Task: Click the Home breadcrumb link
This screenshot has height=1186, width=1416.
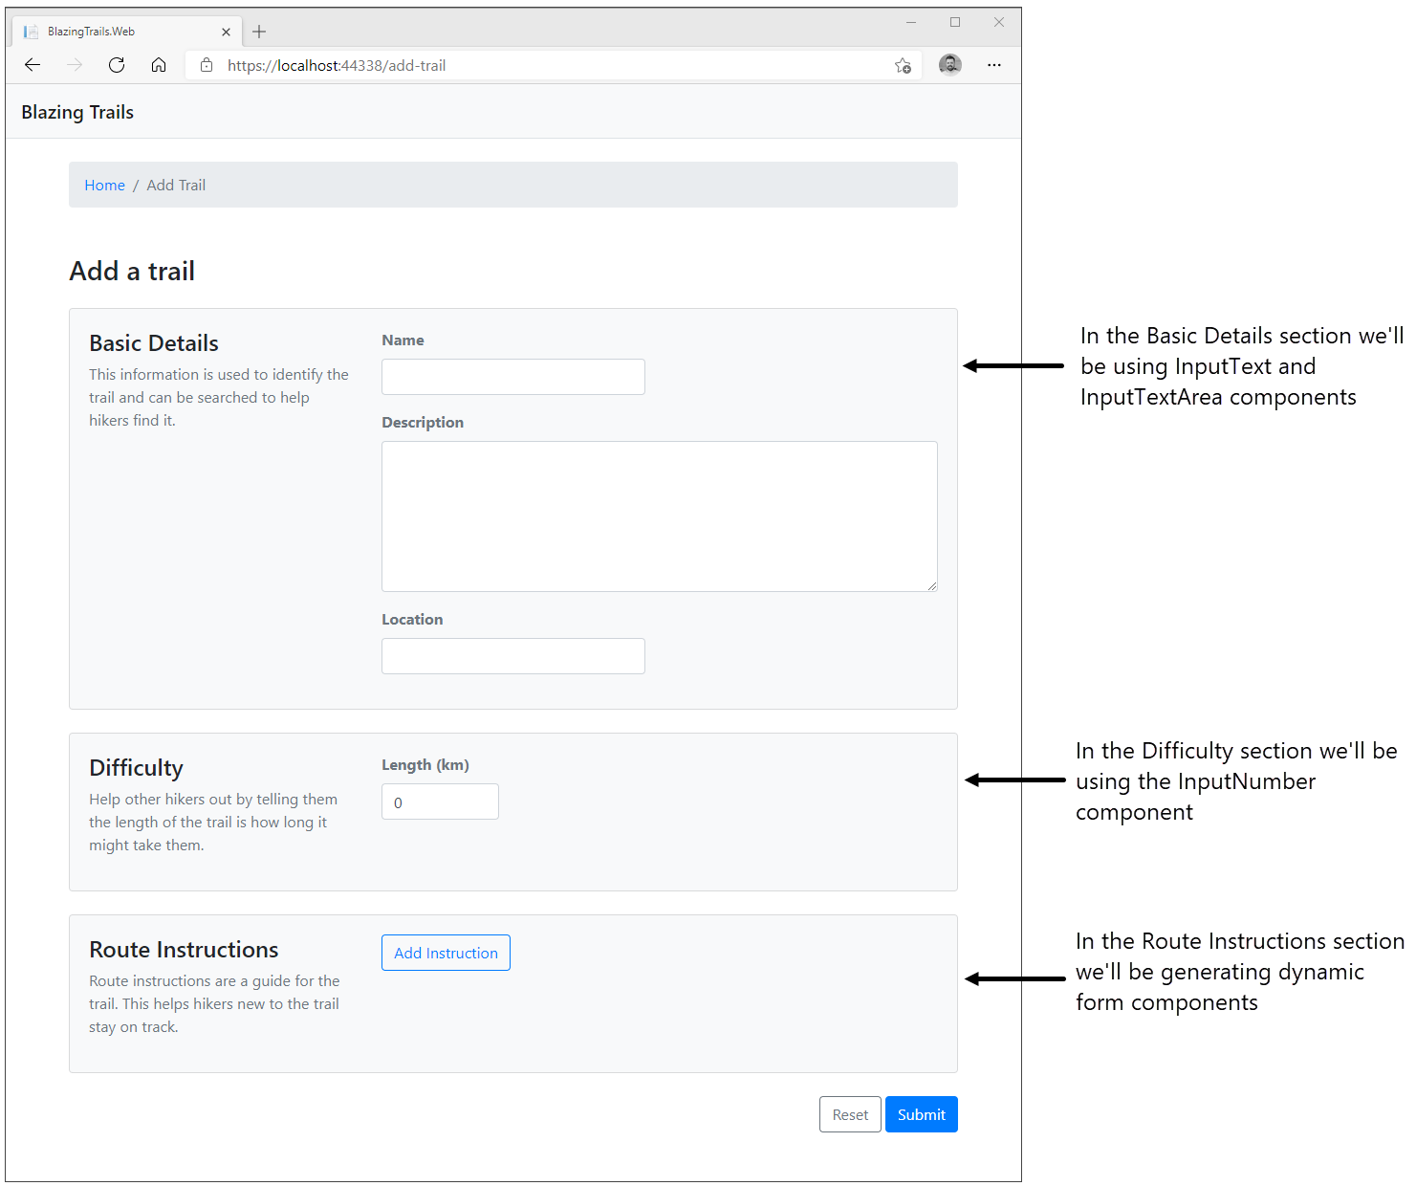Action: coord(104,185)
